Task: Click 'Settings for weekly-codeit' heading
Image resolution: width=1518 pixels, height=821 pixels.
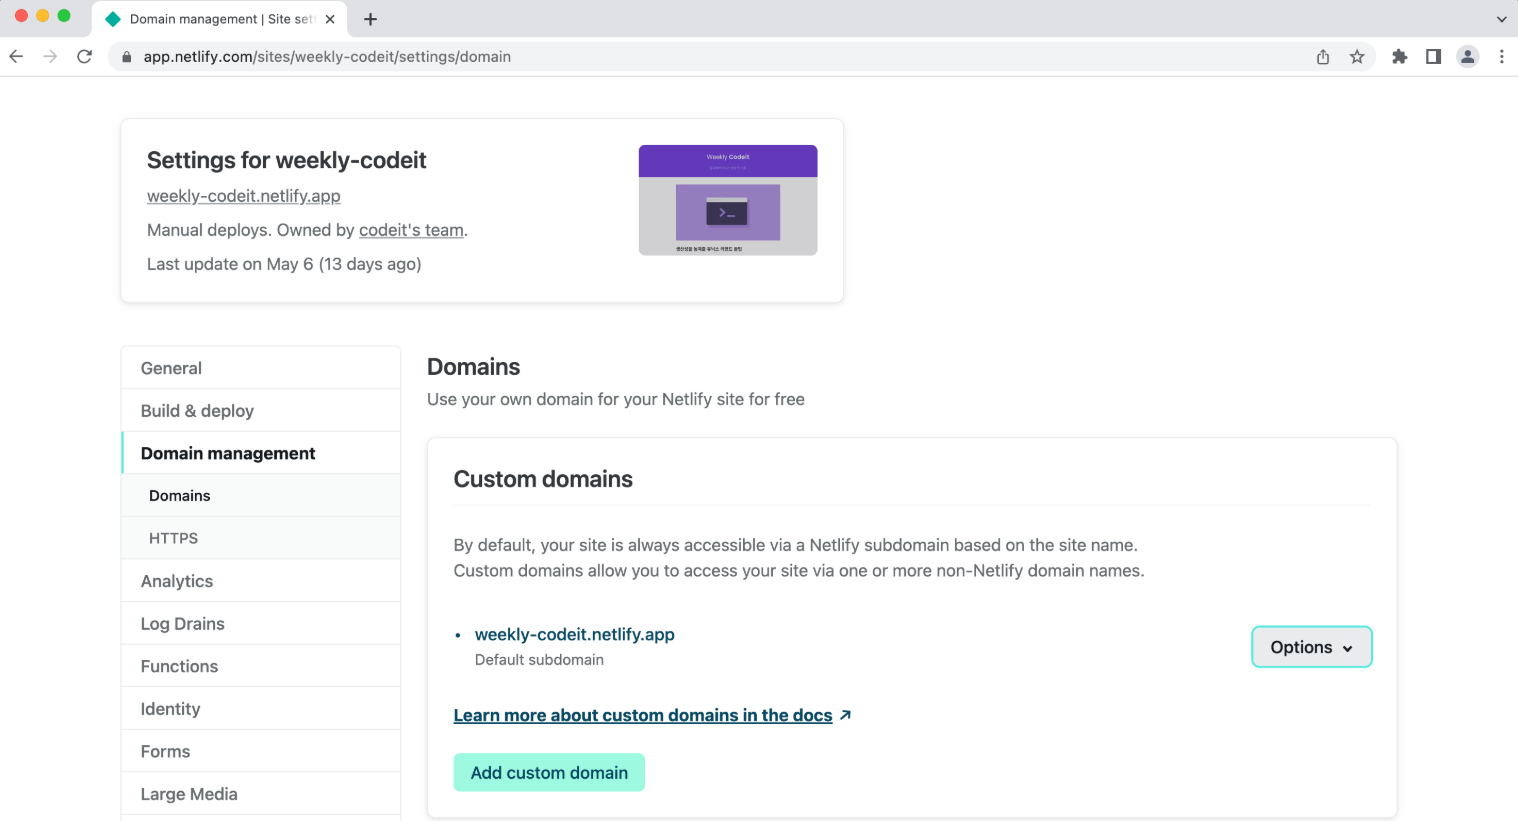Action: click(x=287, y=160)
